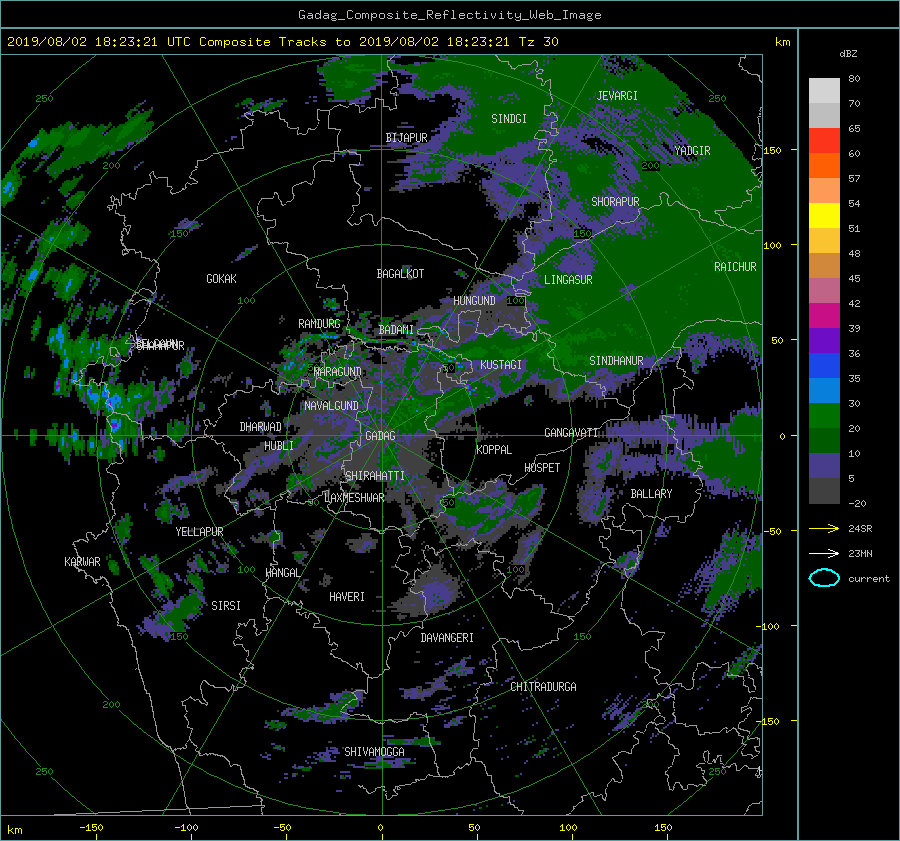Click the GADAG radar center label
The image size is (900, 841).
point(380,436)
